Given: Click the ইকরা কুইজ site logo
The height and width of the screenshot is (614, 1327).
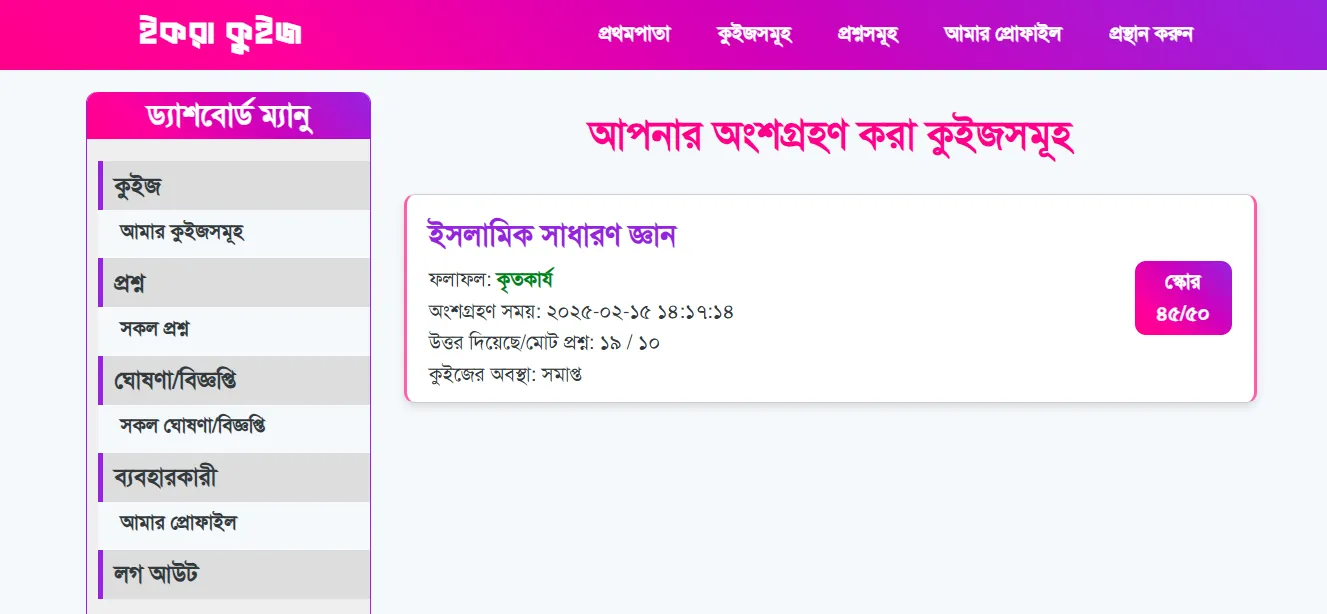Looking at the screenshot, I should (221, 33).
